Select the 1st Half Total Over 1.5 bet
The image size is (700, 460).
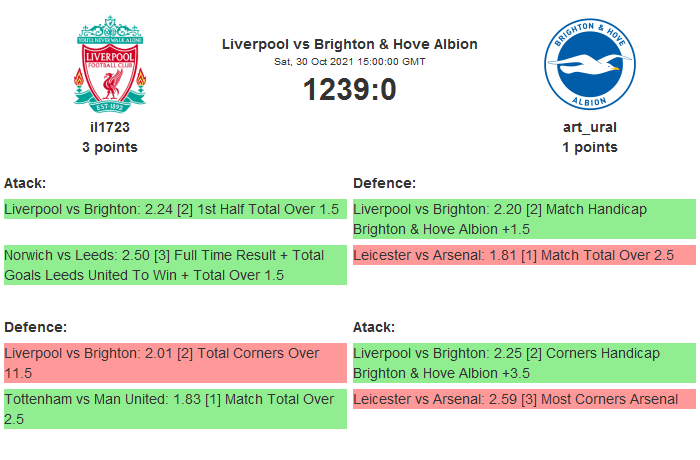click(175, 210)
